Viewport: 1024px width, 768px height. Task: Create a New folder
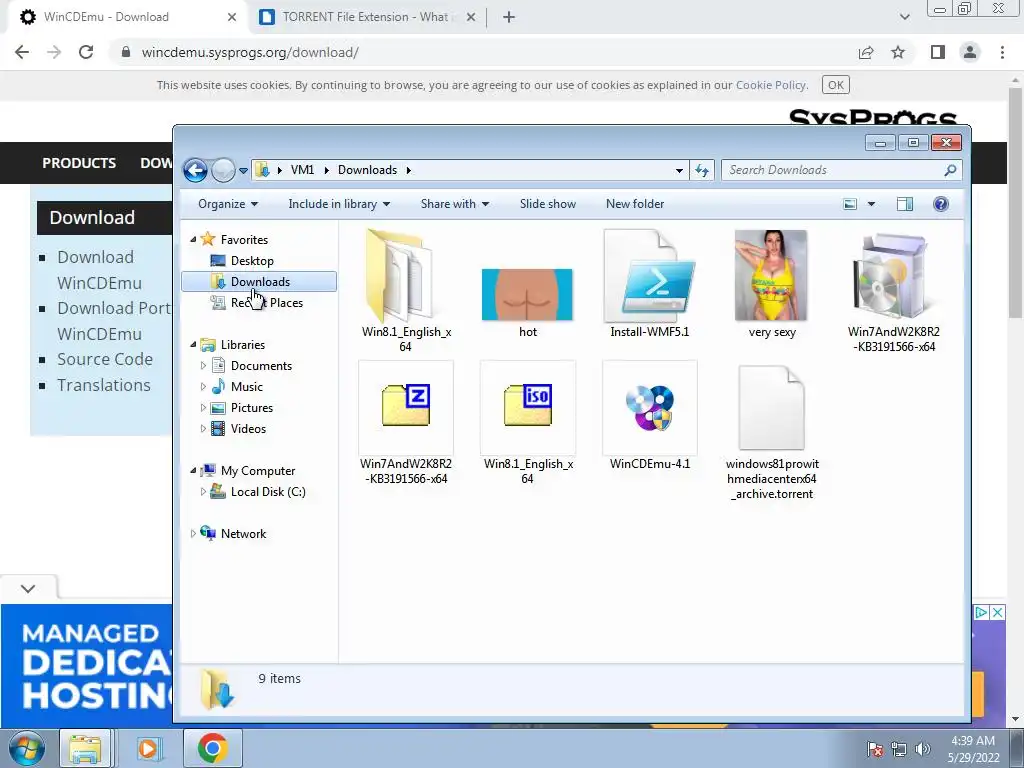[635, 204]
